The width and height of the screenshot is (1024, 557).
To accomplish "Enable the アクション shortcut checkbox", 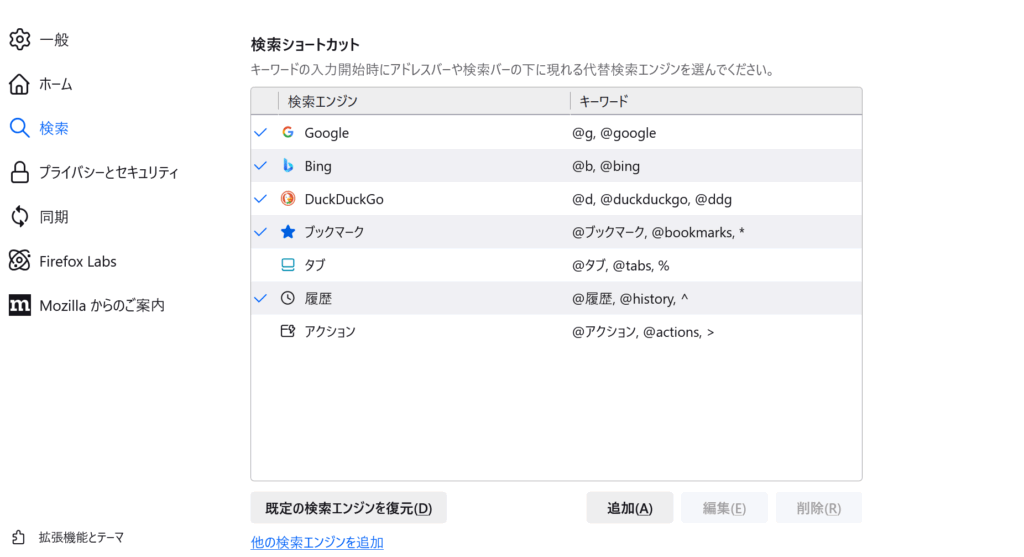I will click(x=262, y=331).
